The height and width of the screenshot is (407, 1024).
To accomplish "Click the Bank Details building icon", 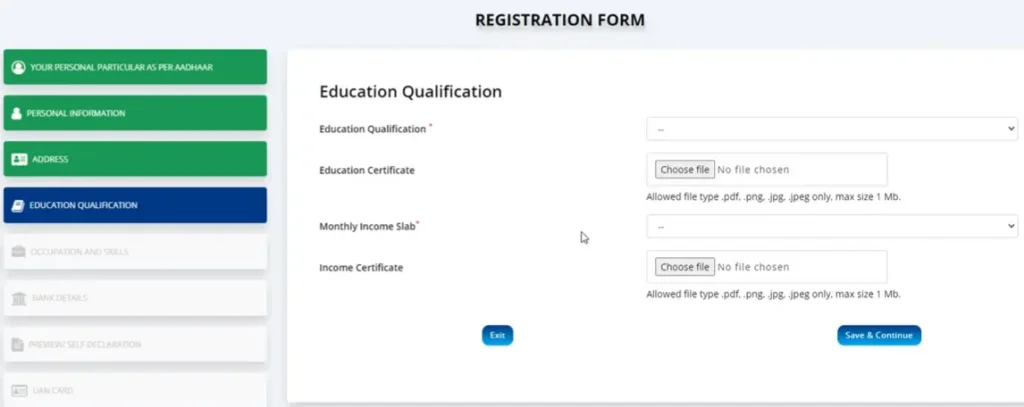I will tap(18, 298).
